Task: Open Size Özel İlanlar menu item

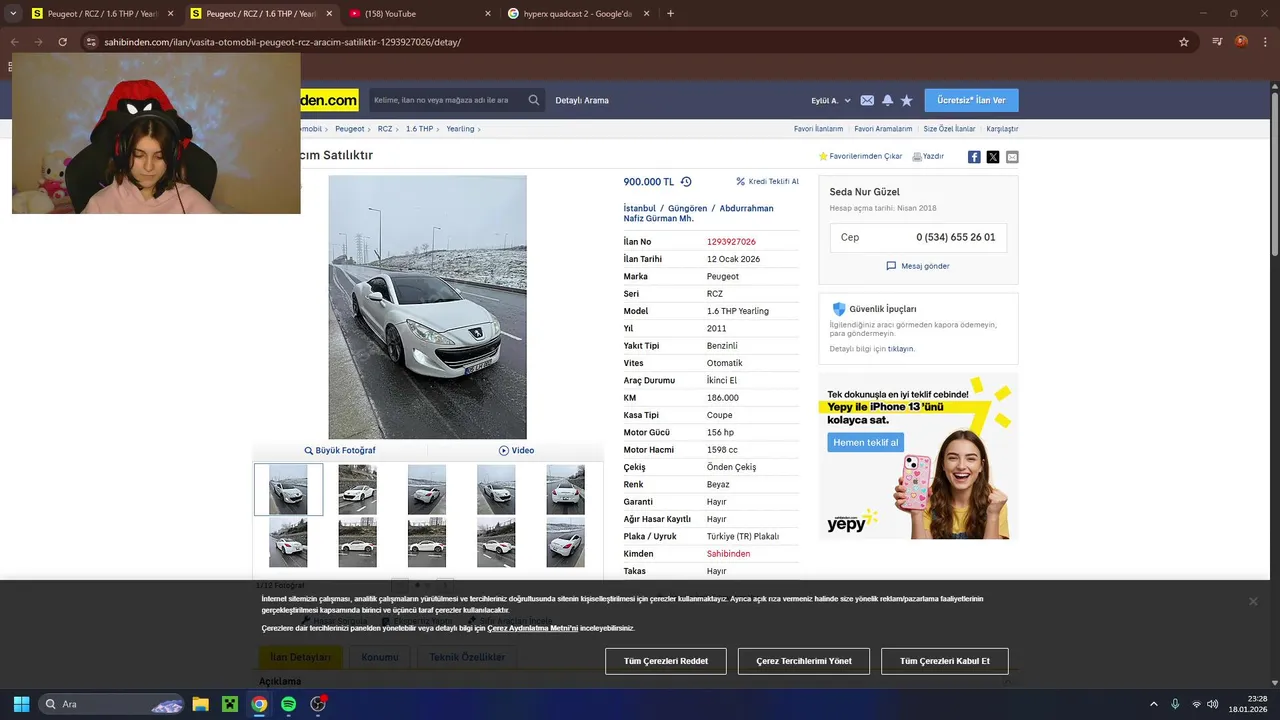Action: point(949,129)
